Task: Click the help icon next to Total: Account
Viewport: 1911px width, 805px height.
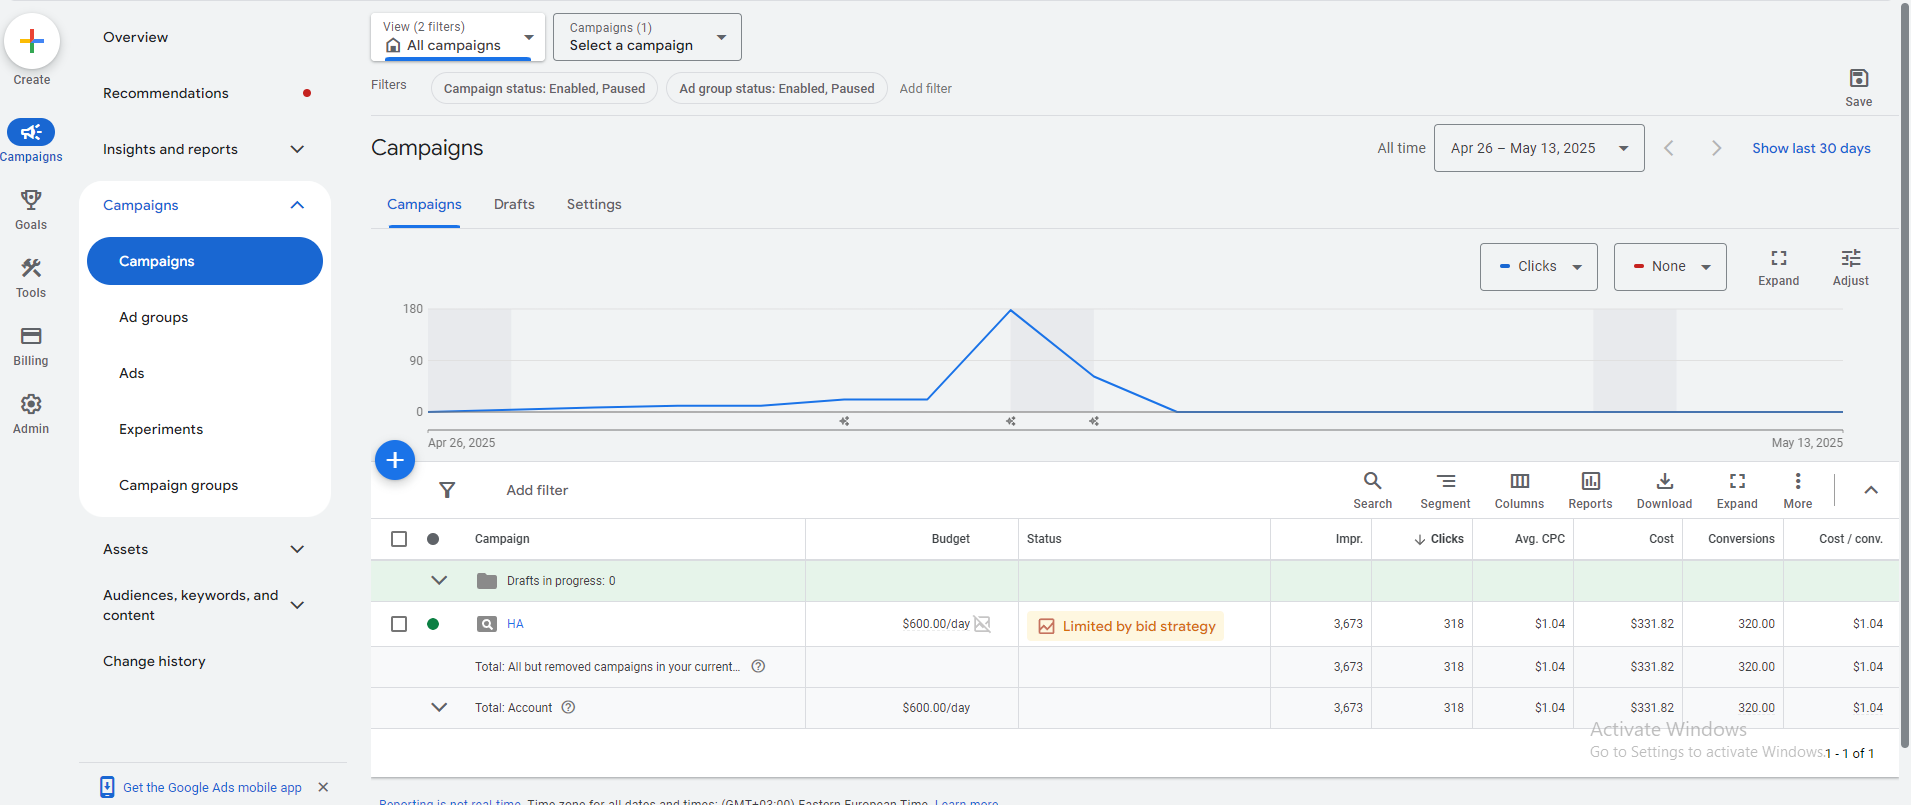Action: pos(568,707)
